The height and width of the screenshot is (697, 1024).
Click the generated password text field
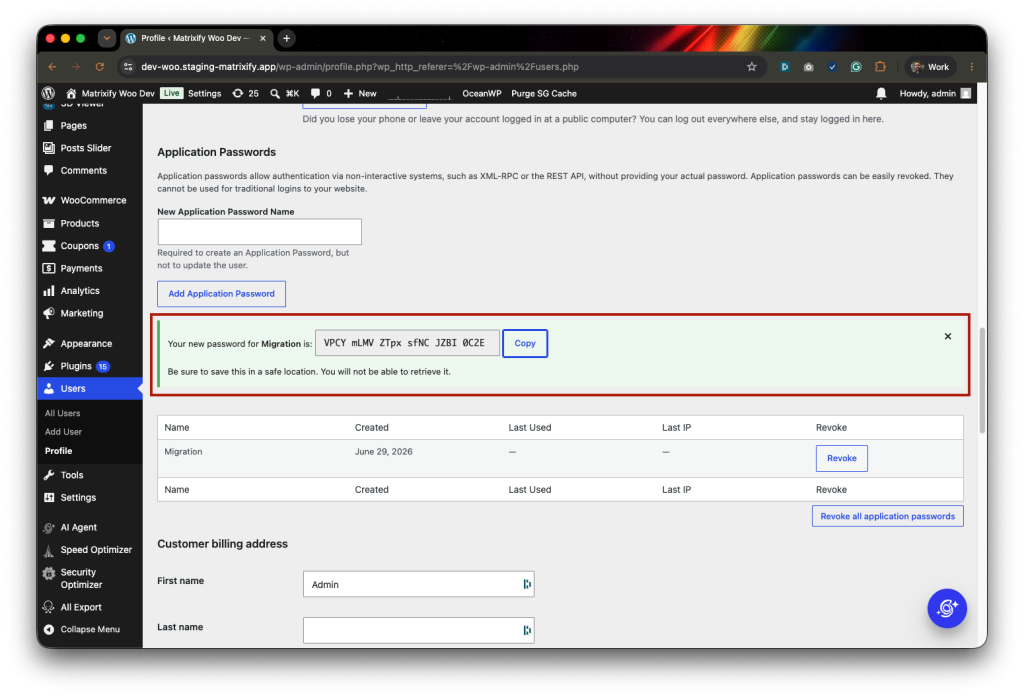407,343
